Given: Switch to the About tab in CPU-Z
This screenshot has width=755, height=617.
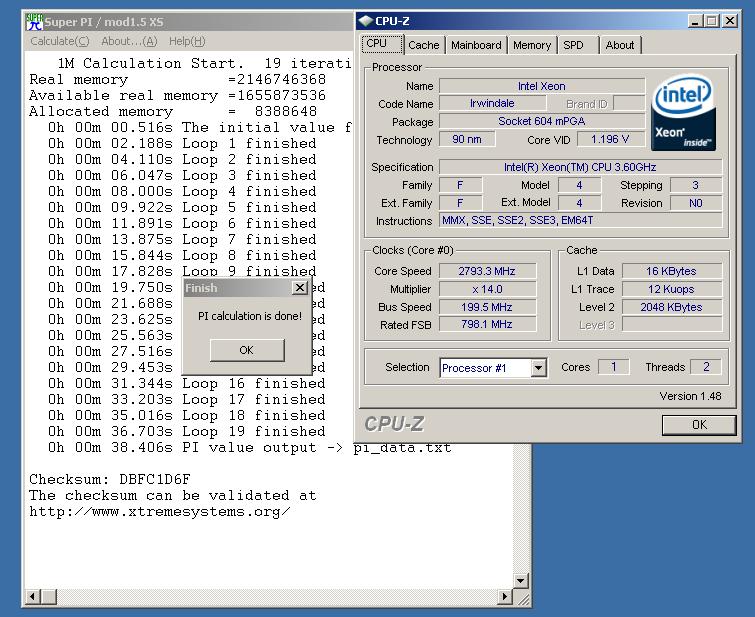Looking at the screenshot, I should (x=620, y=45).
